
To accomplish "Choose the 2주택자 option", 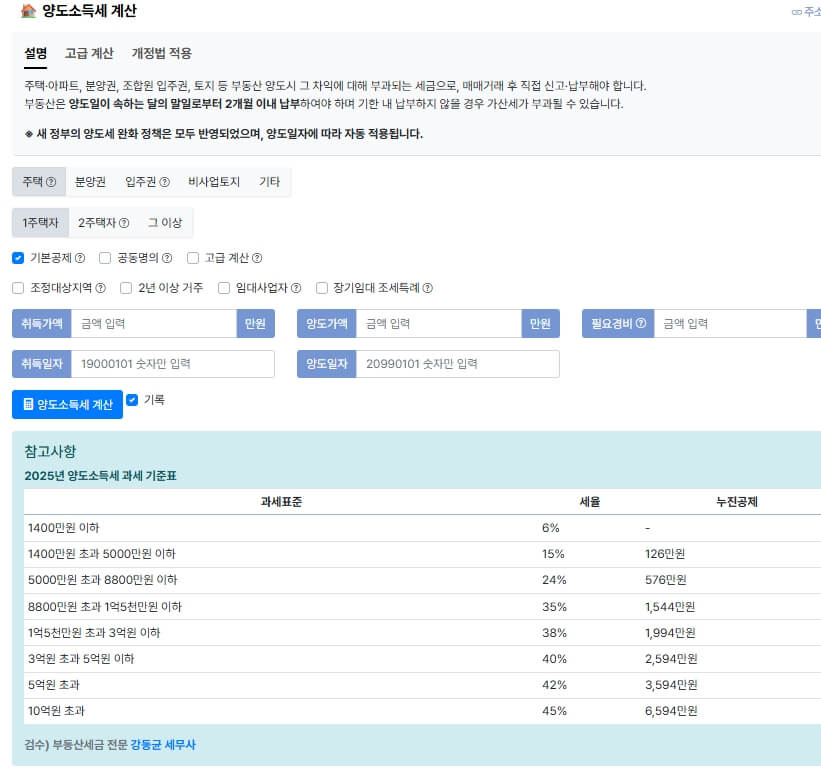I will click(103, 222).
